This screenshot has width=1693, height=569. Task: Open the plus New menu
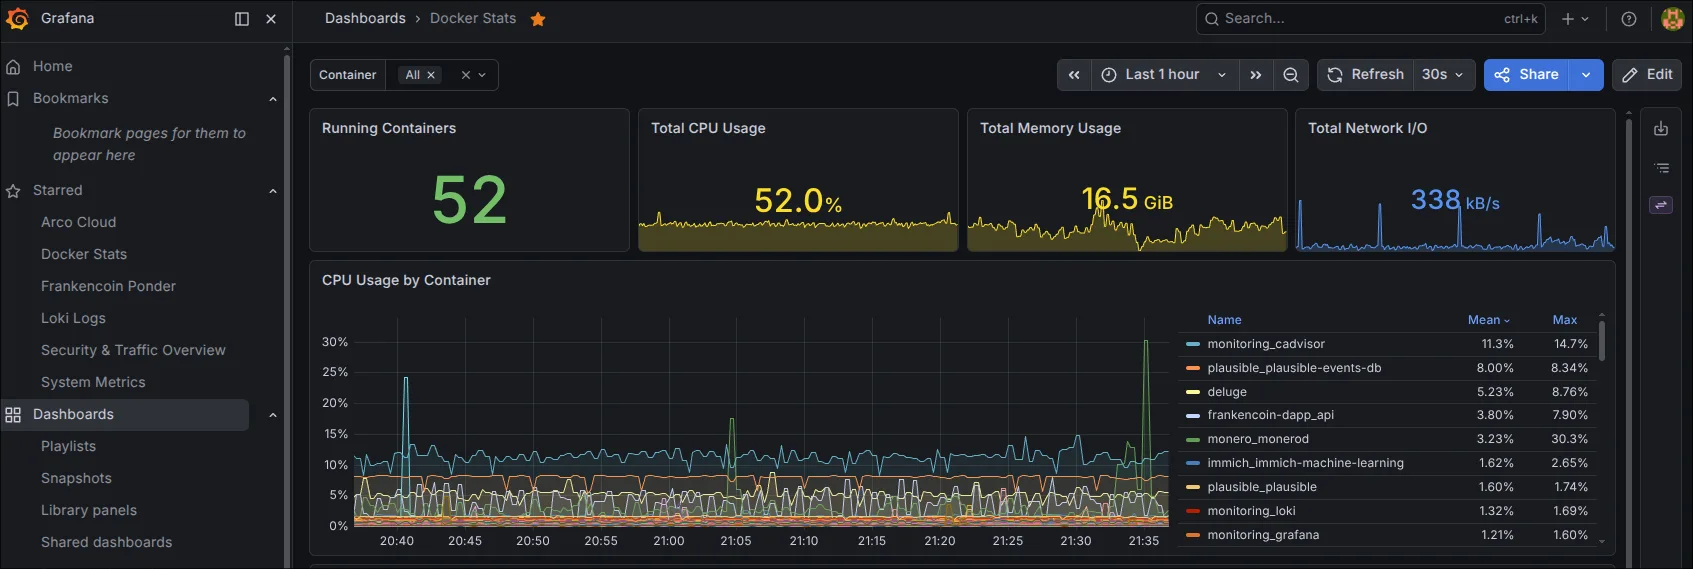coord(1575,19)
